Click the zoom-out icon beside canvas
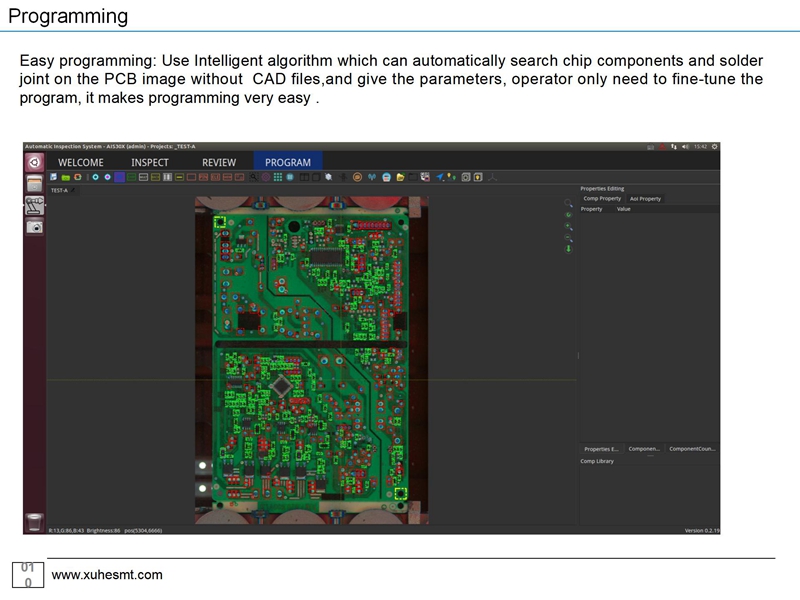 568,238
